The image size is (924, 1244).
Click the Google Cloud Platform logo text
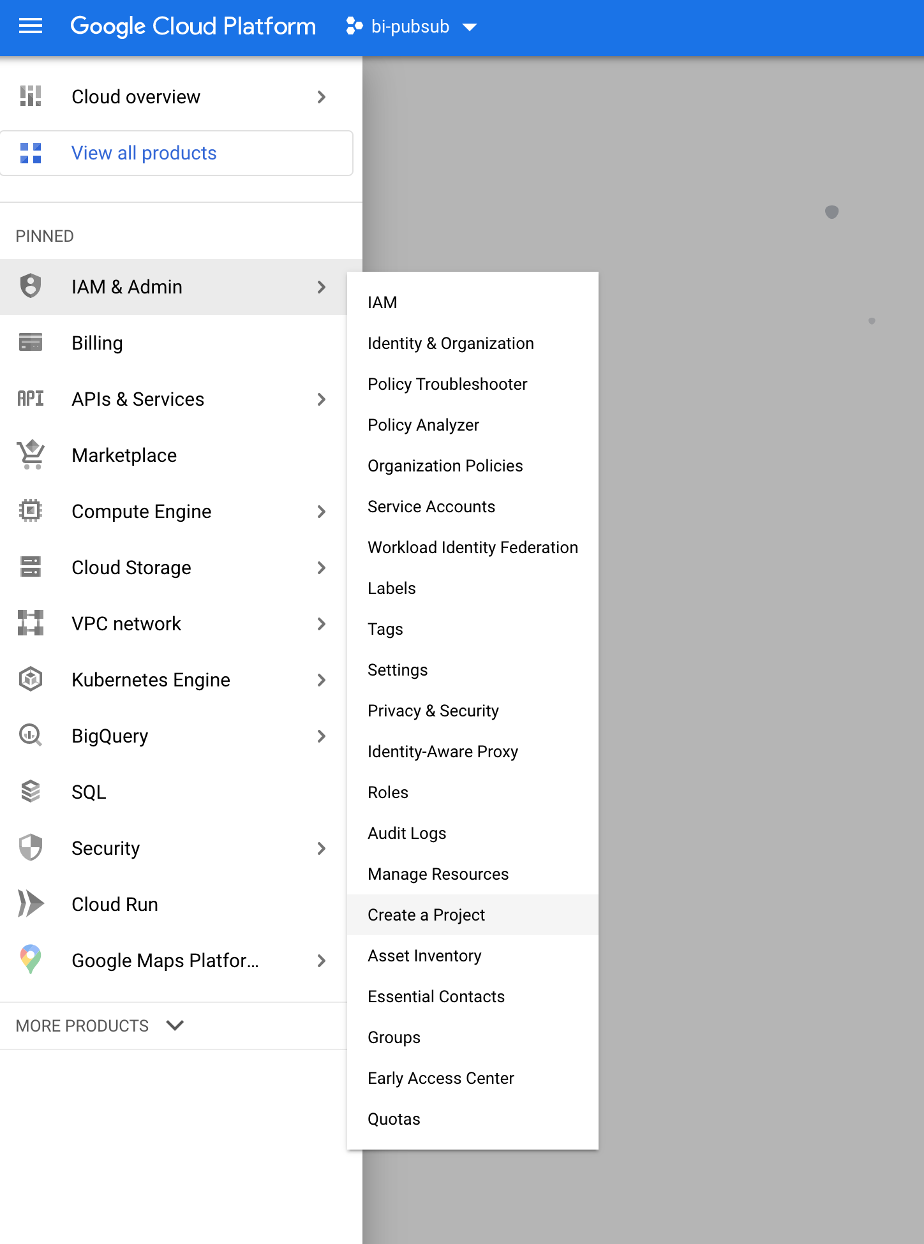tap(193, 27)
